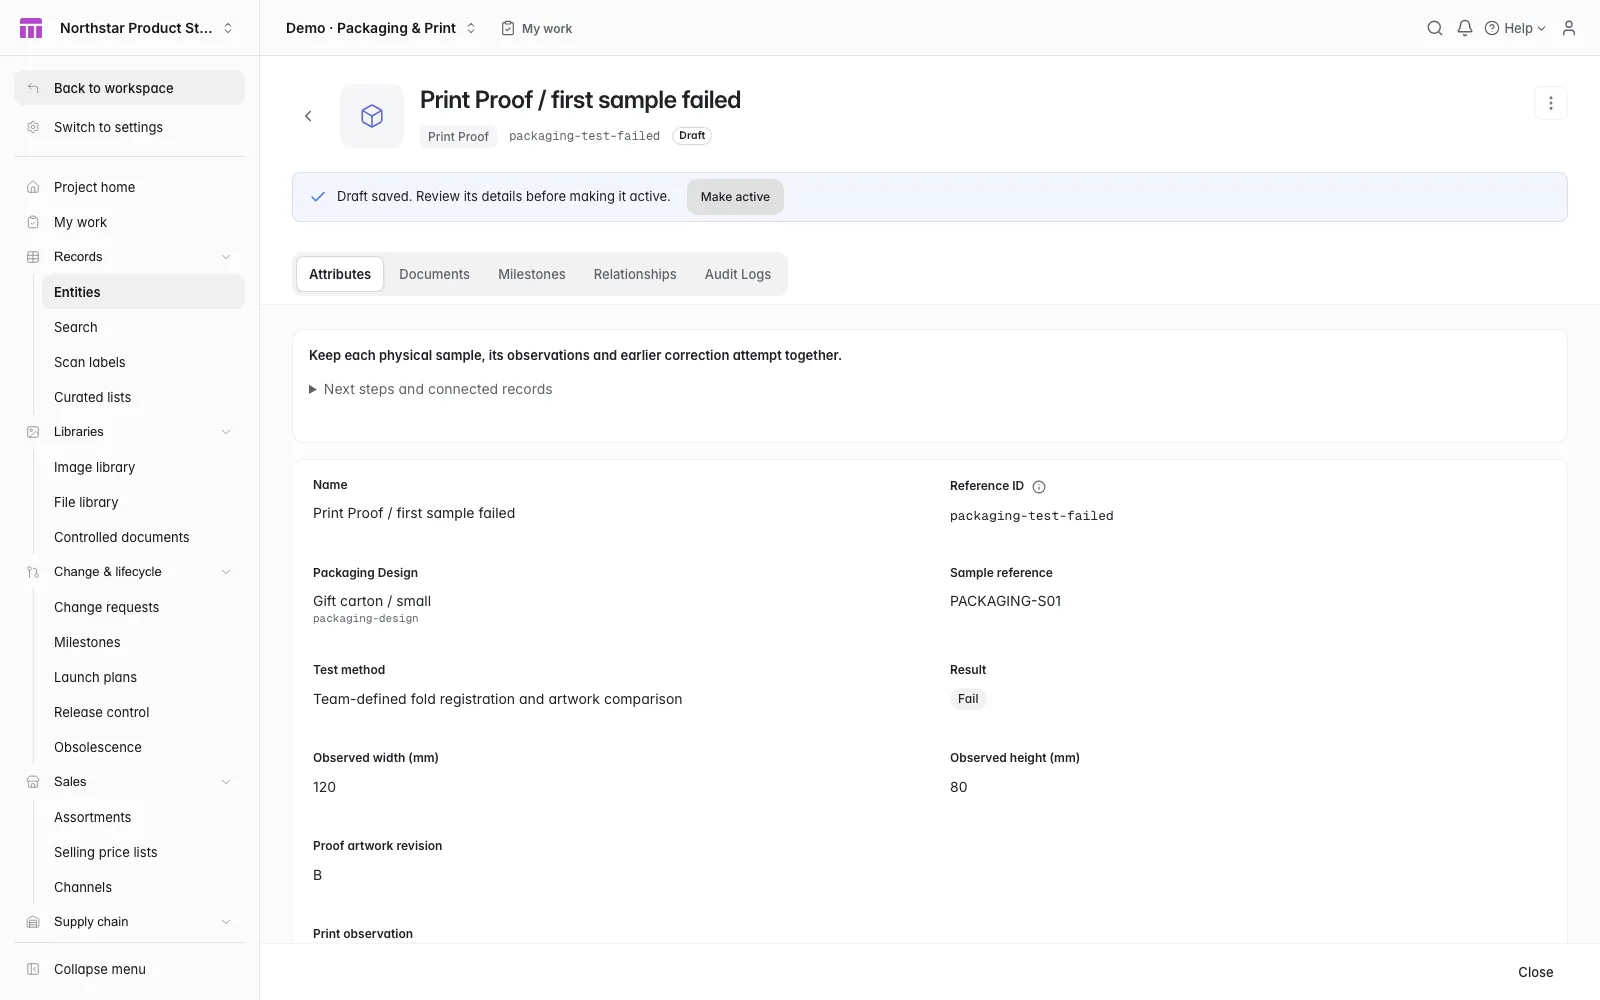
Task: View the Audit Logs tab
Action: point(738,274)
